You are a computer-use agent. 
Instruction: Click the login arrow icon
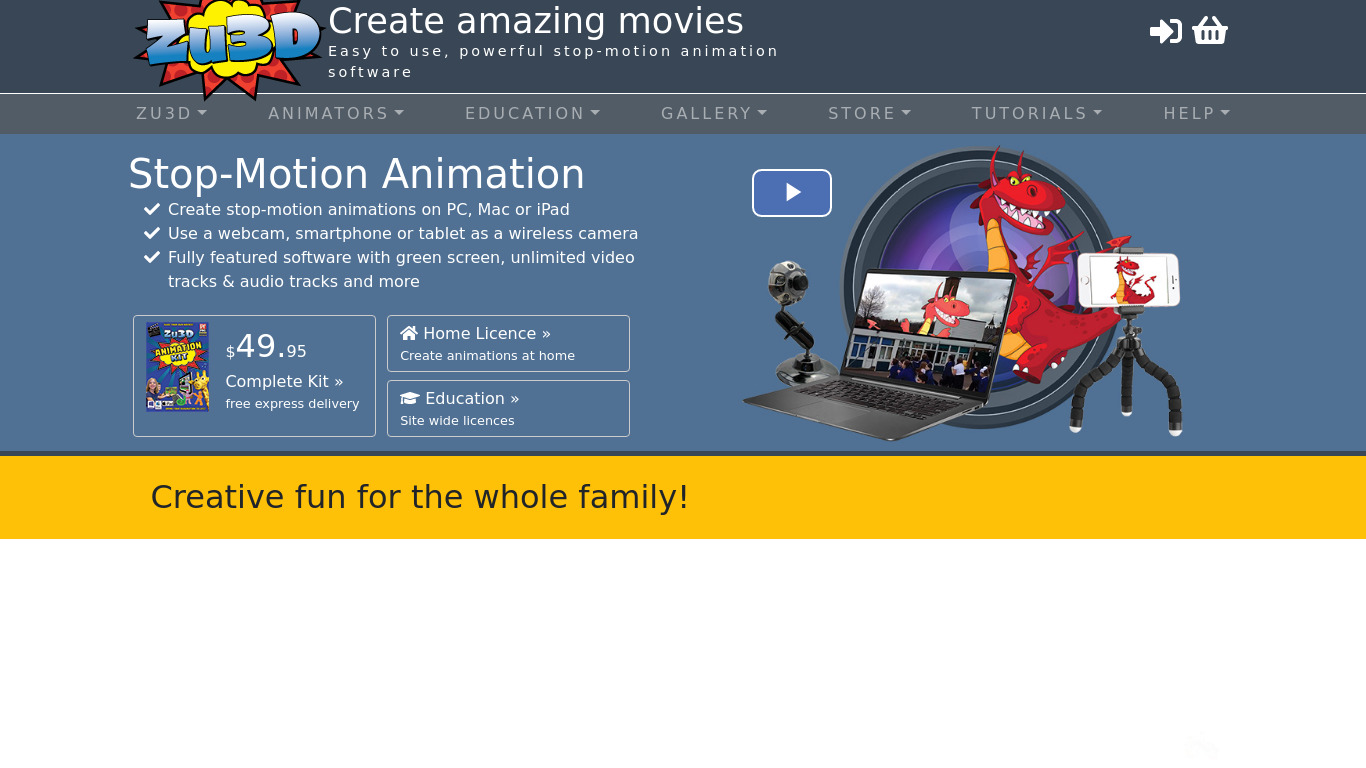click(x=1166, y=32)
